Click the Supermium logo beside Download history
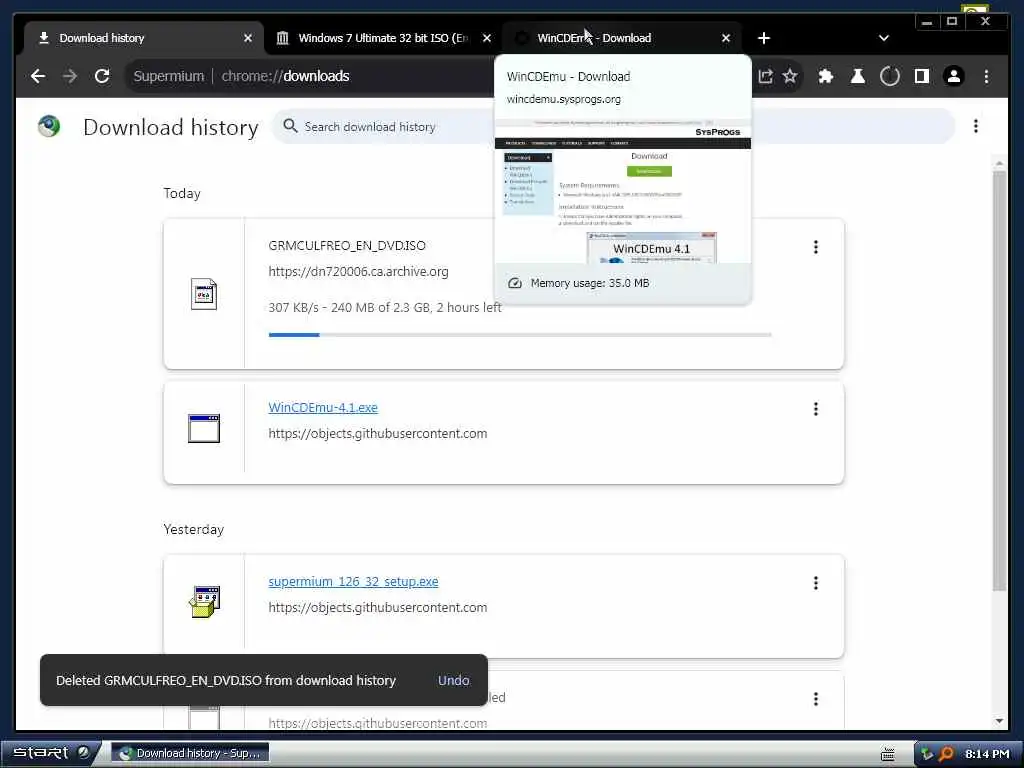Viewport: 1024px width, 768px height. coord(49,126)
